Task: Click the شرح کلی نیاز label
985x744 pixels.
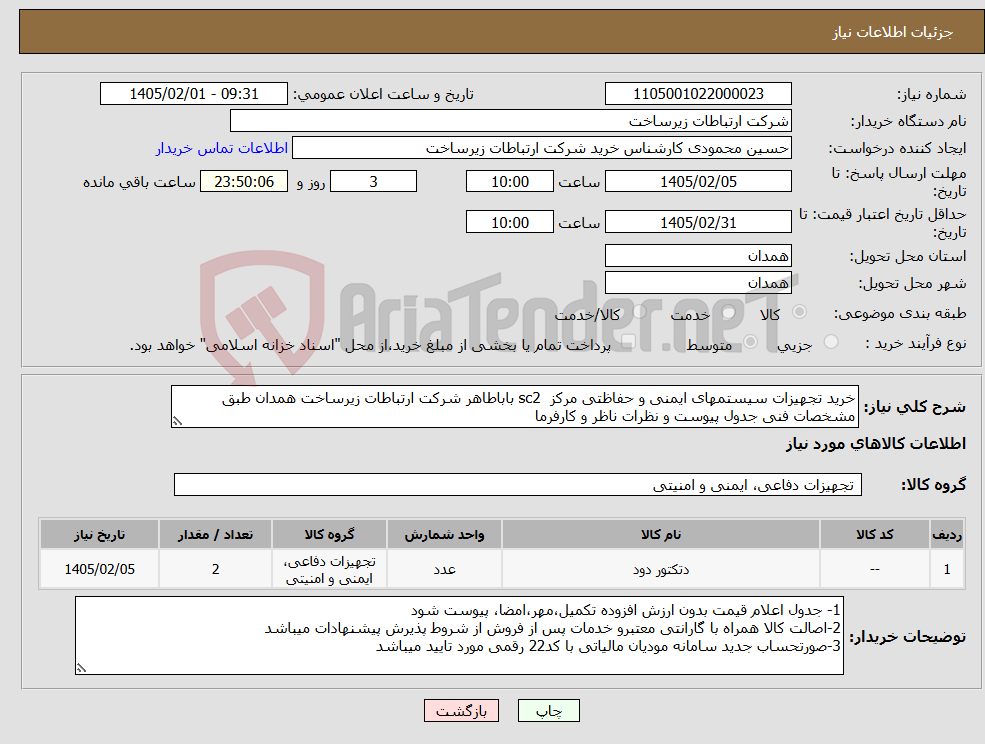Action: click(915, 407)
